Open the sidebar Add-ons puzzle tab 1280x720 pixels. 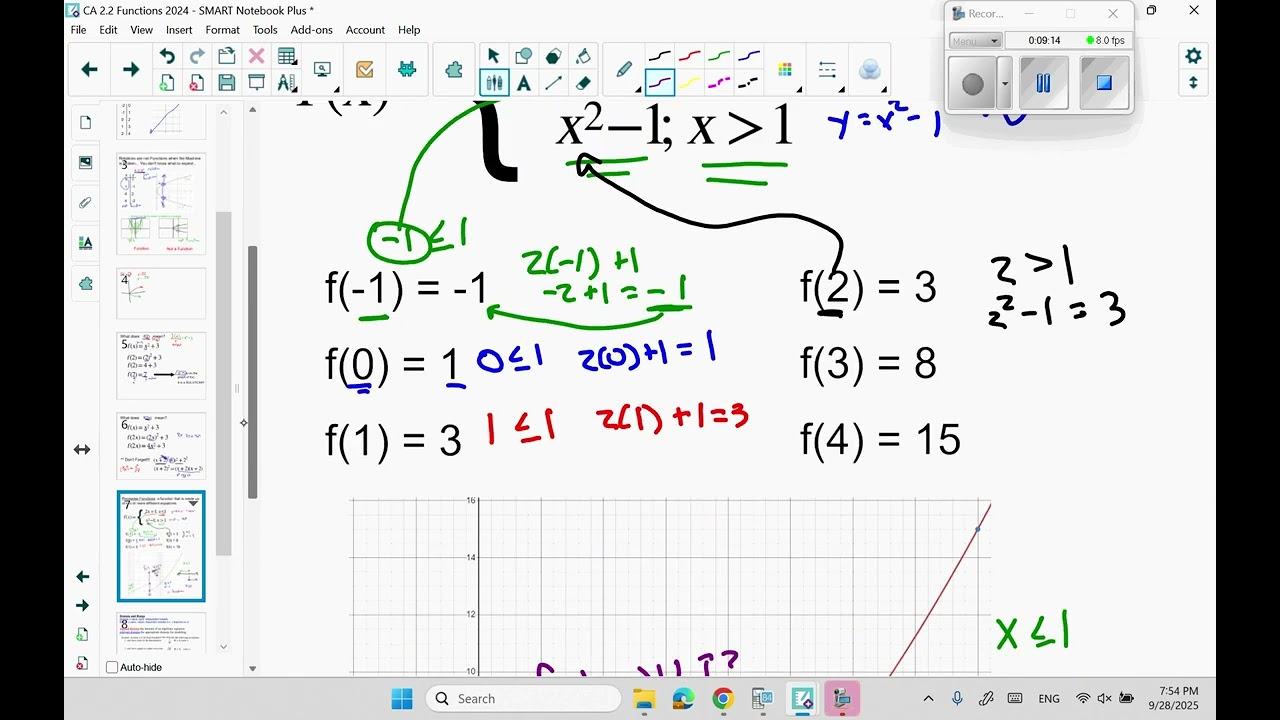(85, 283)
